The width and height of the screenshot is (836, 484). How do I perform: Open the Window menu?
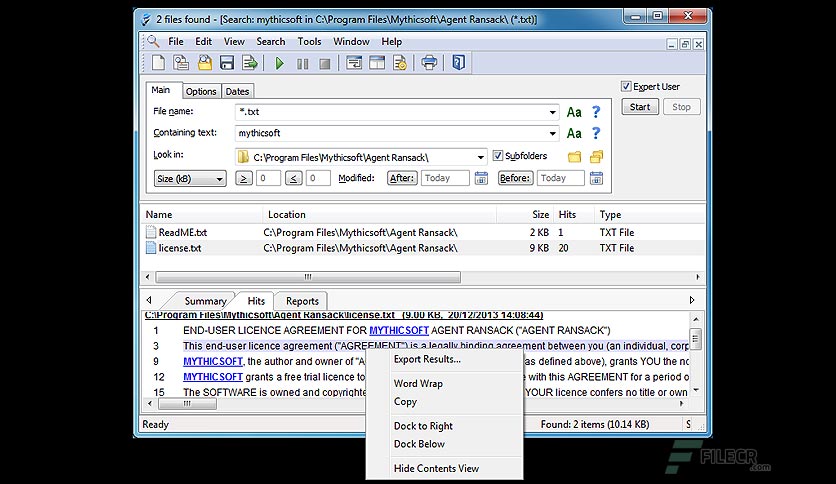351,42
